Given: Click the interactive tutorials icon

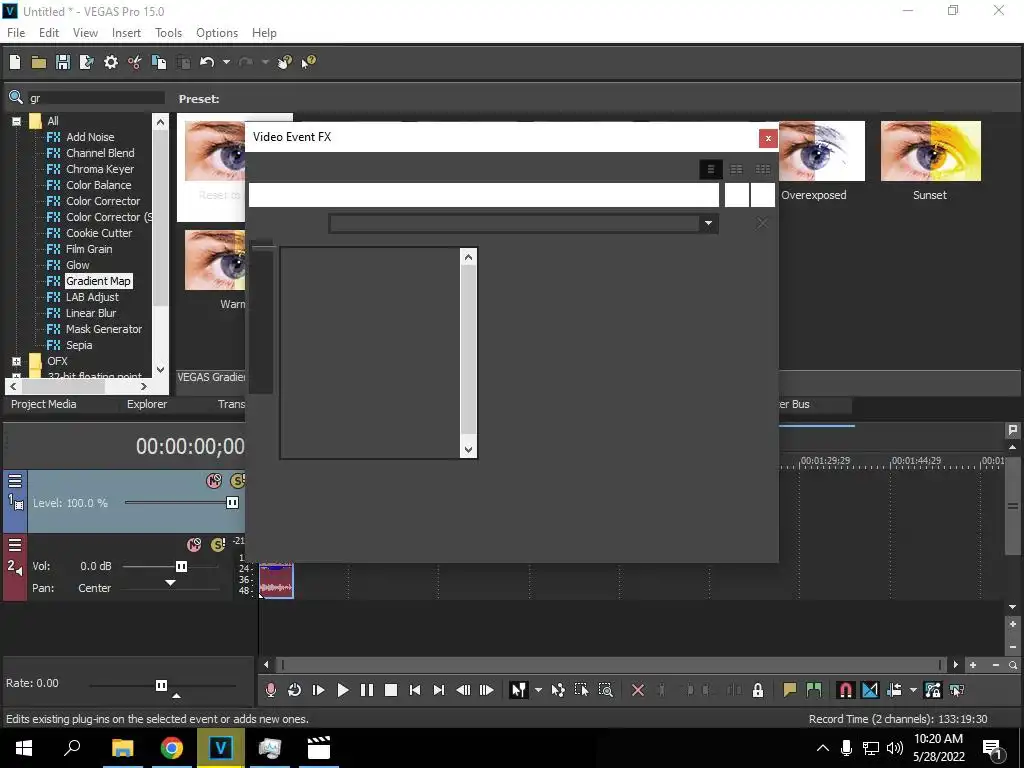Looking at the screenshot, I should [x=284, y=62].
